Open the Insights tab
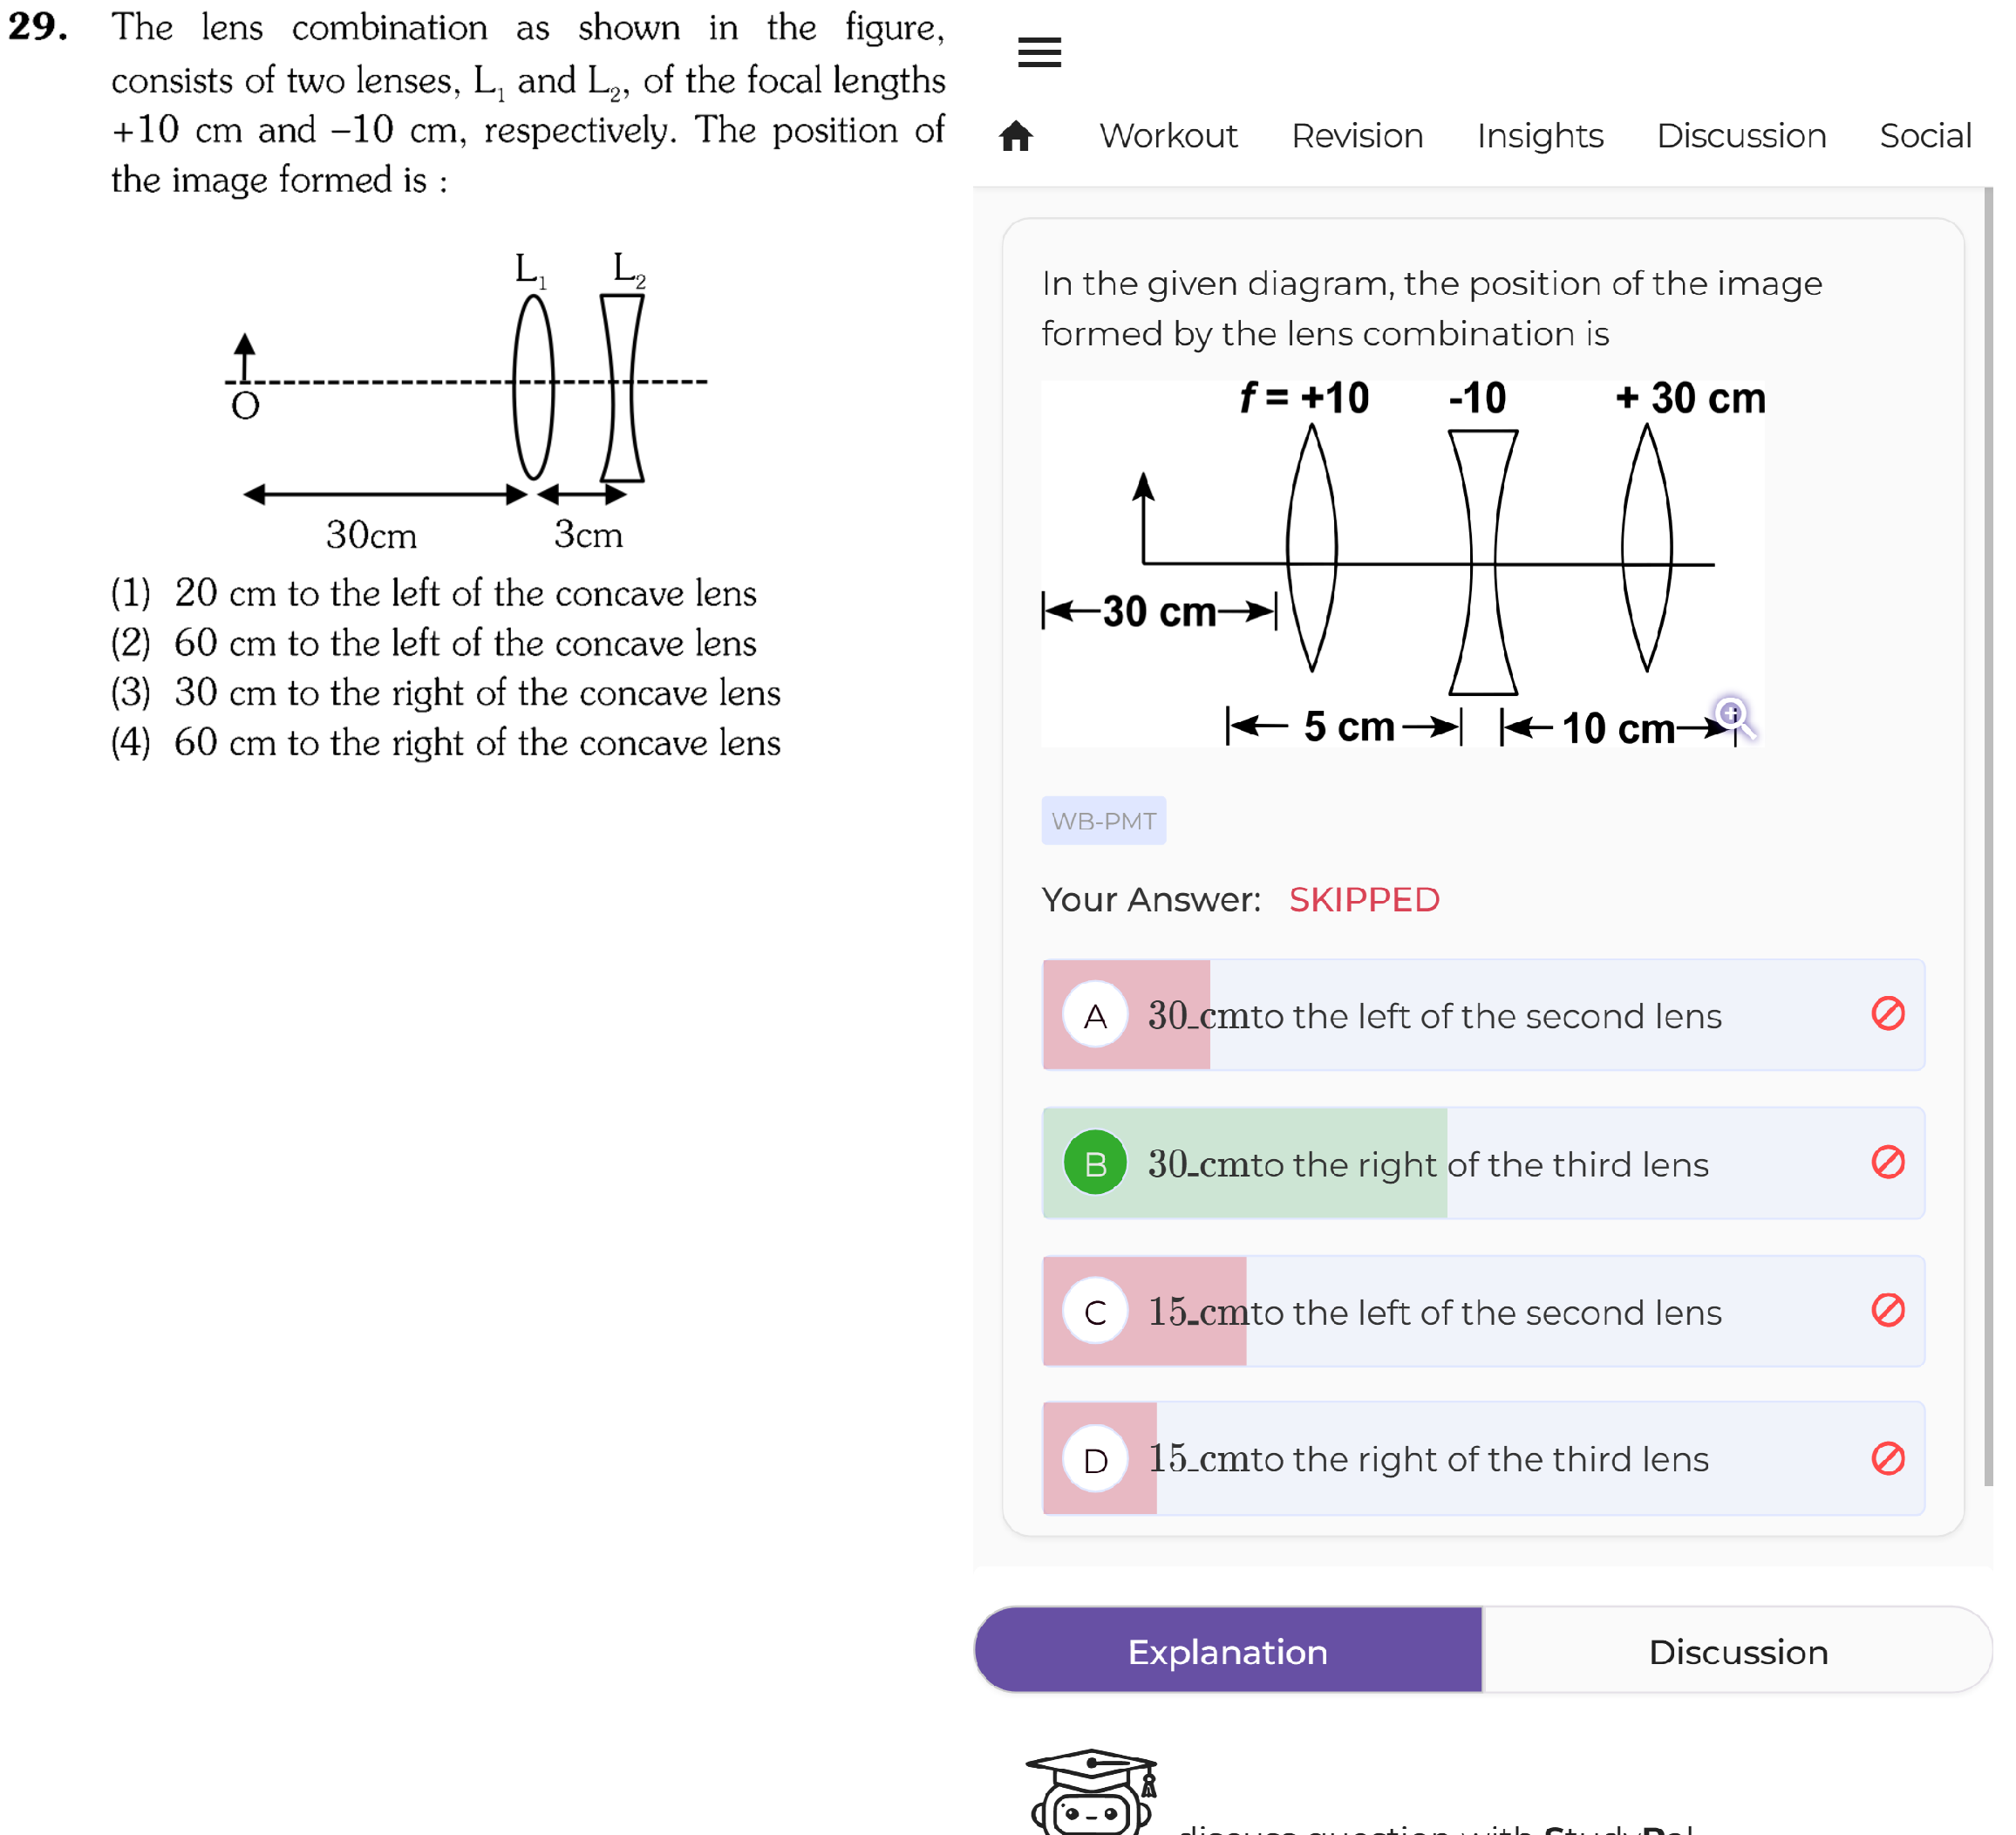2016x1835 pixels. (1540, 135)
